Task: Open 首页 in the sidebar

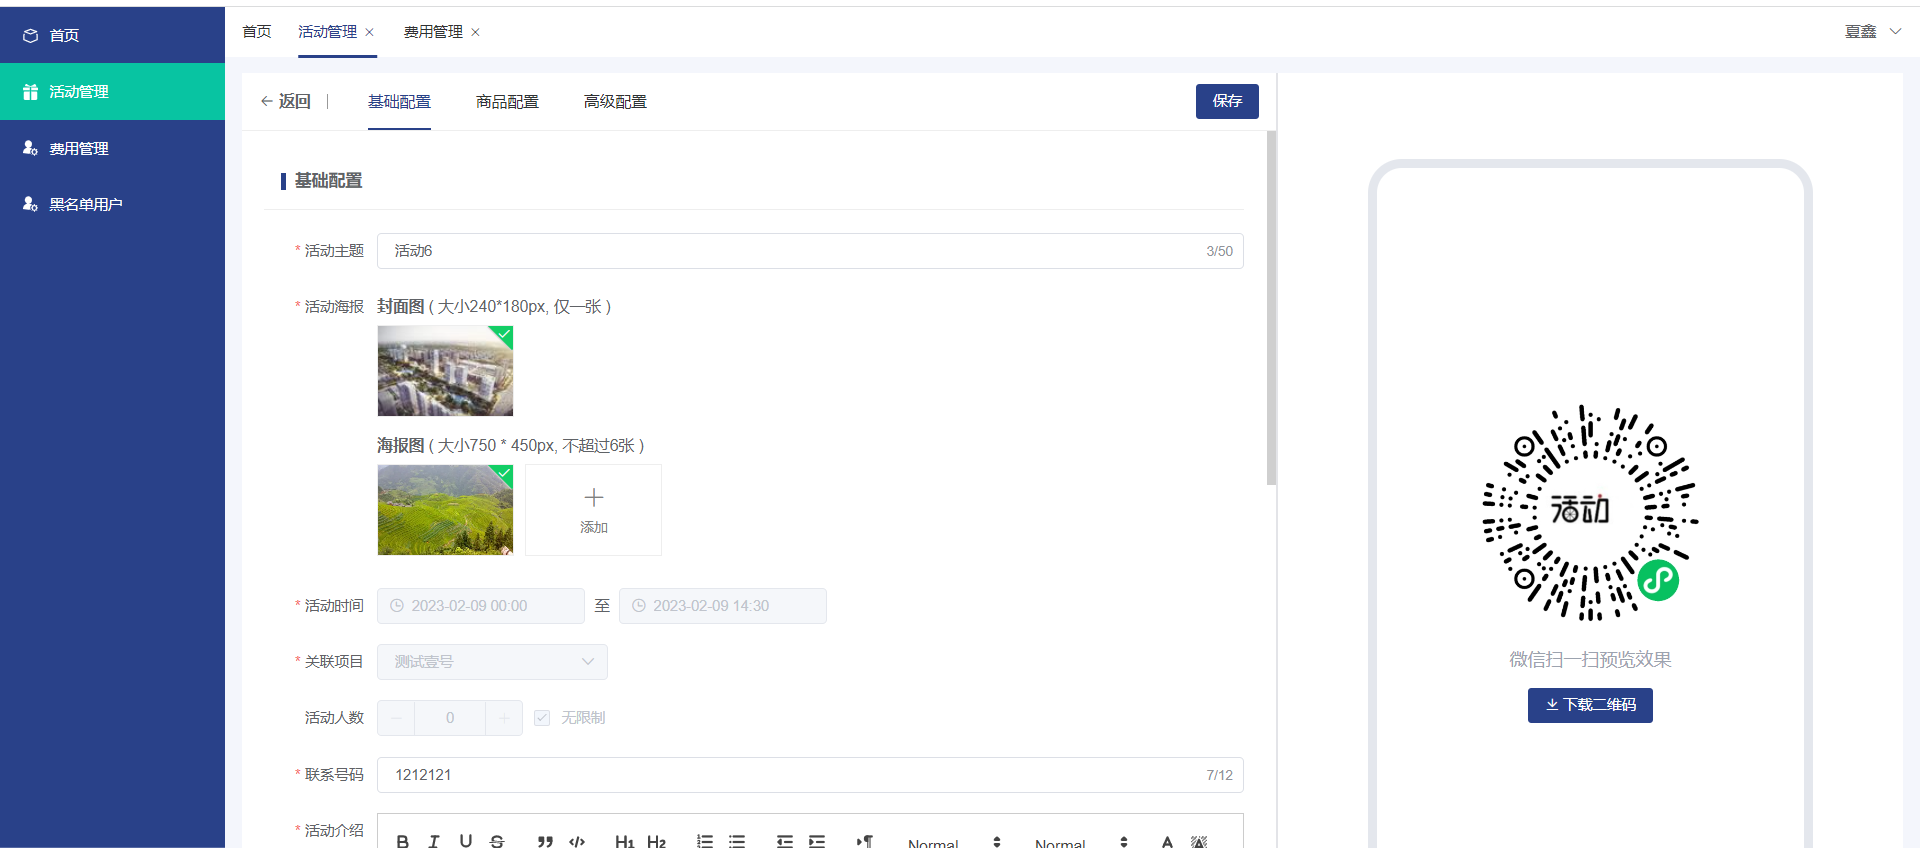Action: pyautogui.click(x=112, y=35)
